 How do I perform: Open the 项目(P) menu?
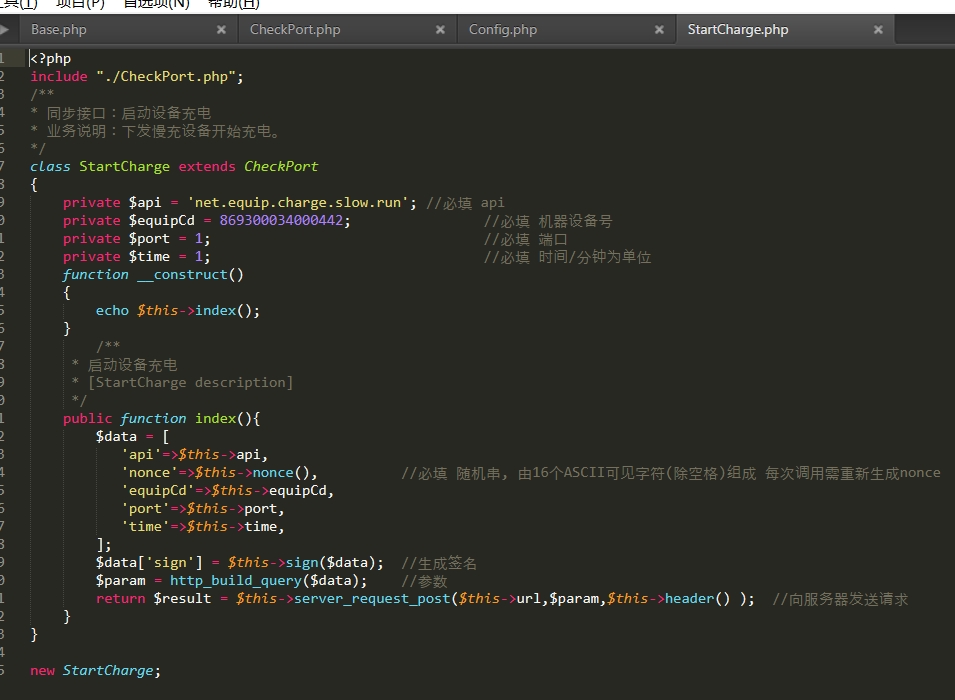(82, 4)
